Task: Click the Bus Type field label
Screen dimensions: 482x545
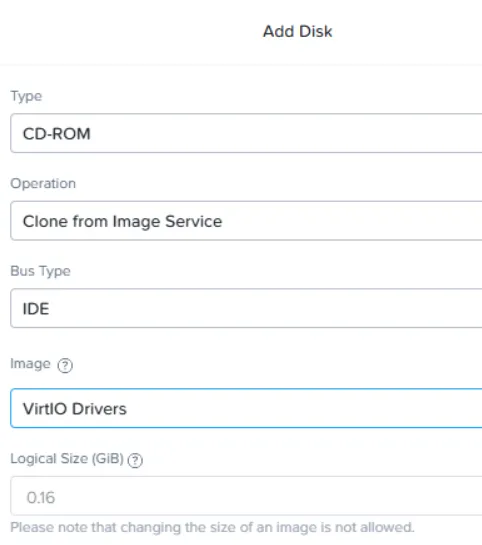Action: [40, 271]
